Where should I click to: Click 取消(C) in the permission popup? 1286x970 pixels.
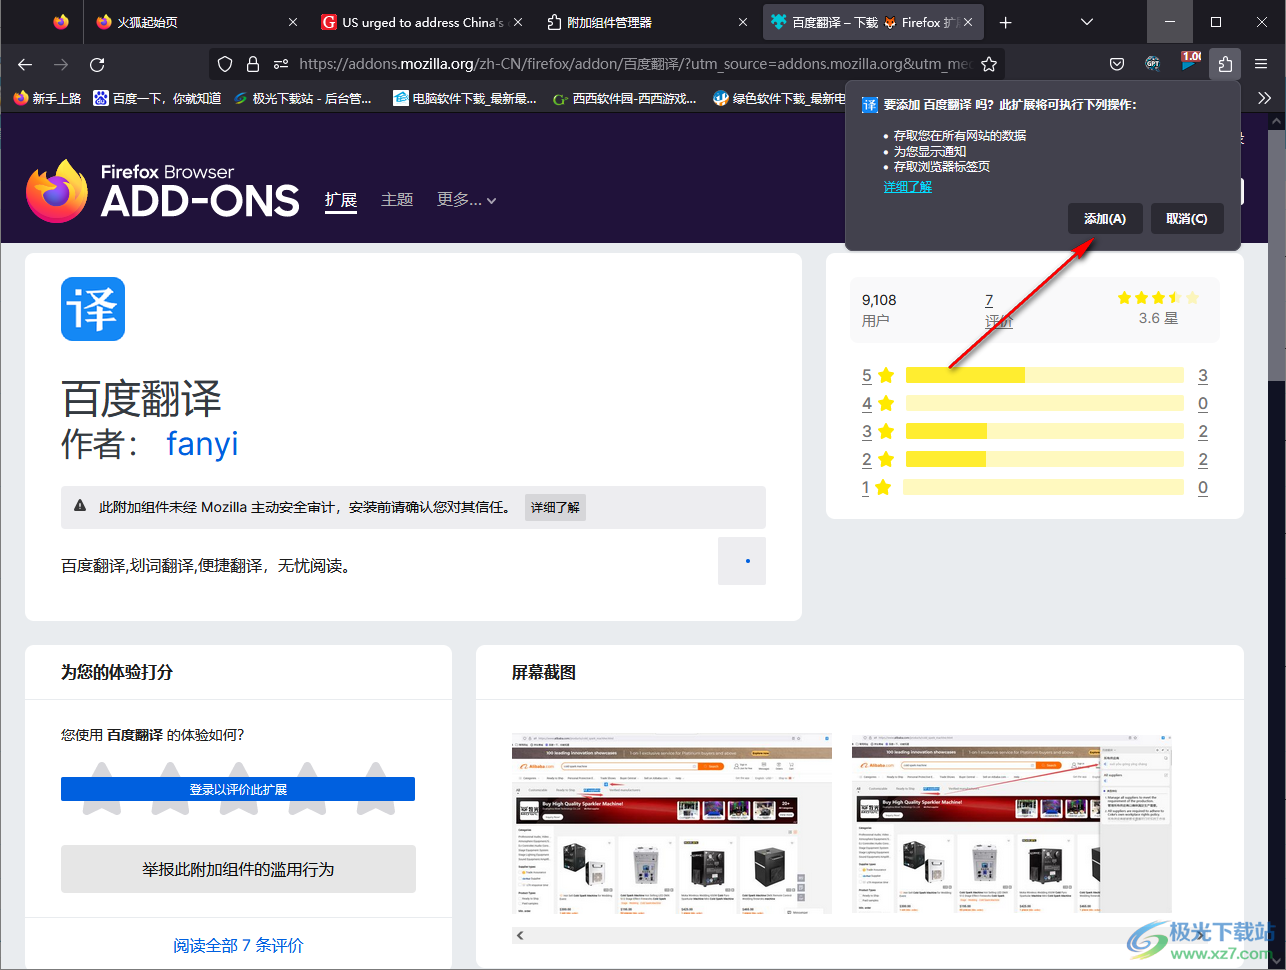tap(1187, 219)
